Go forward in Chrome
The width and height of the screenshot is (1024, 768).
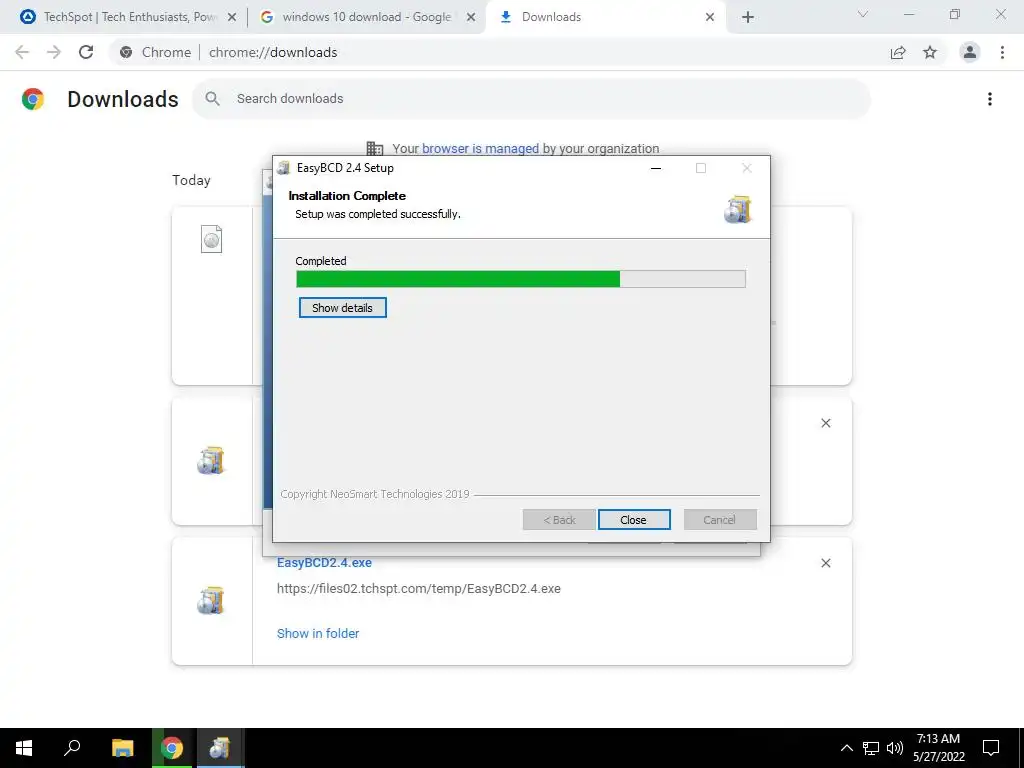(x=54, y=52)
